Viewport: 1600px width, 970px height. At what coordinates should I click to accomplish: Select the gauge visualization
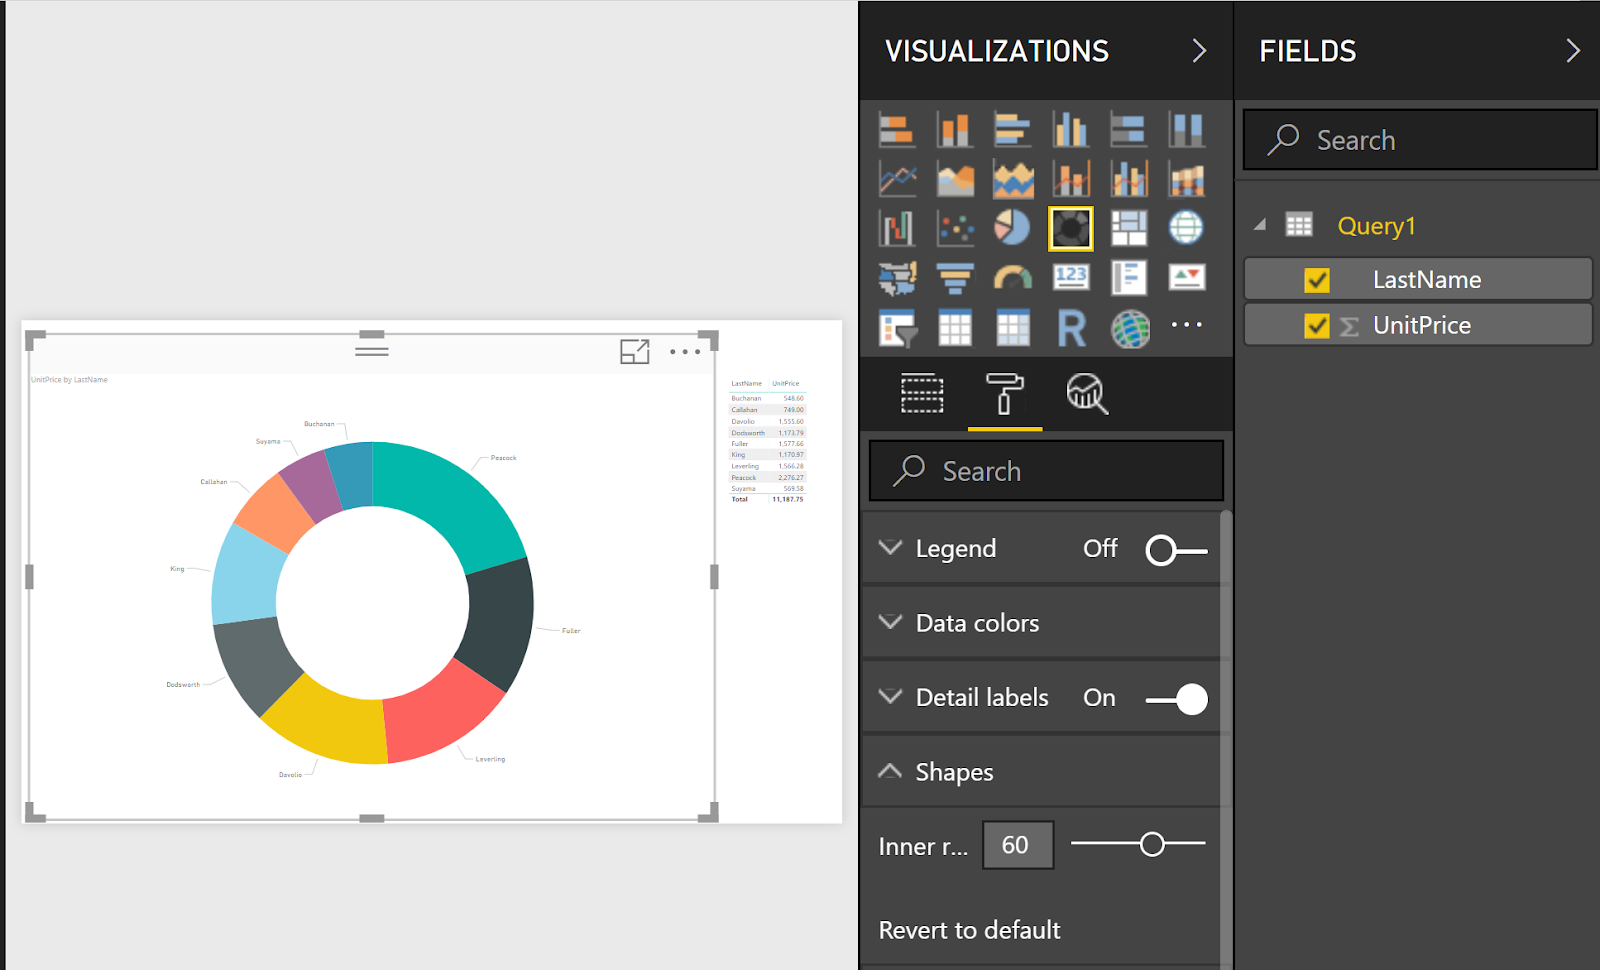1013,277
